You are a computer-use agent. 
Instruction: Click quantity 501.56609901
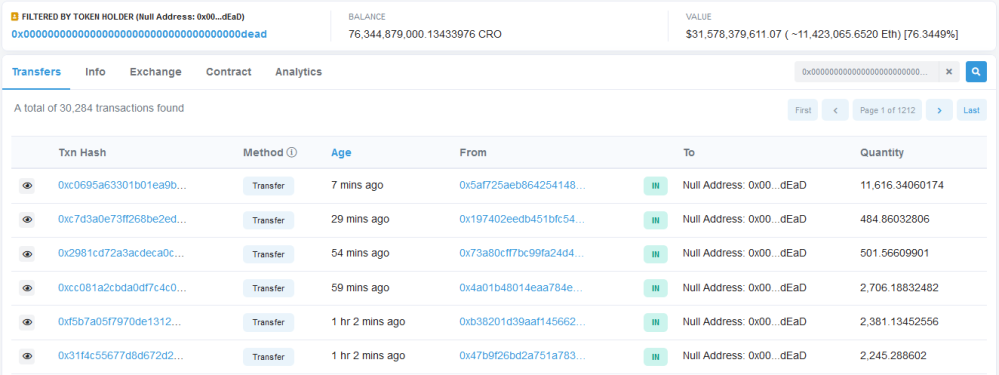pyautogui.click(x=895, y=253)
